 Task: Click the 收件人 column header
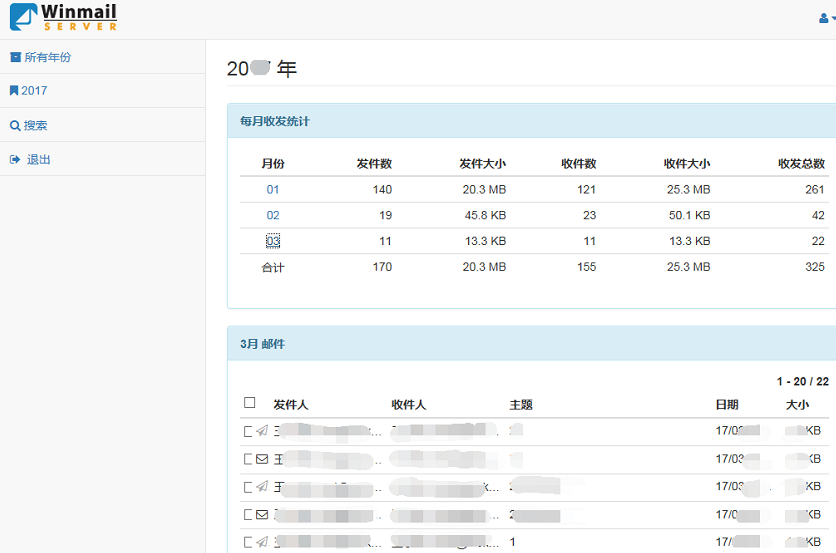(408, 405)
